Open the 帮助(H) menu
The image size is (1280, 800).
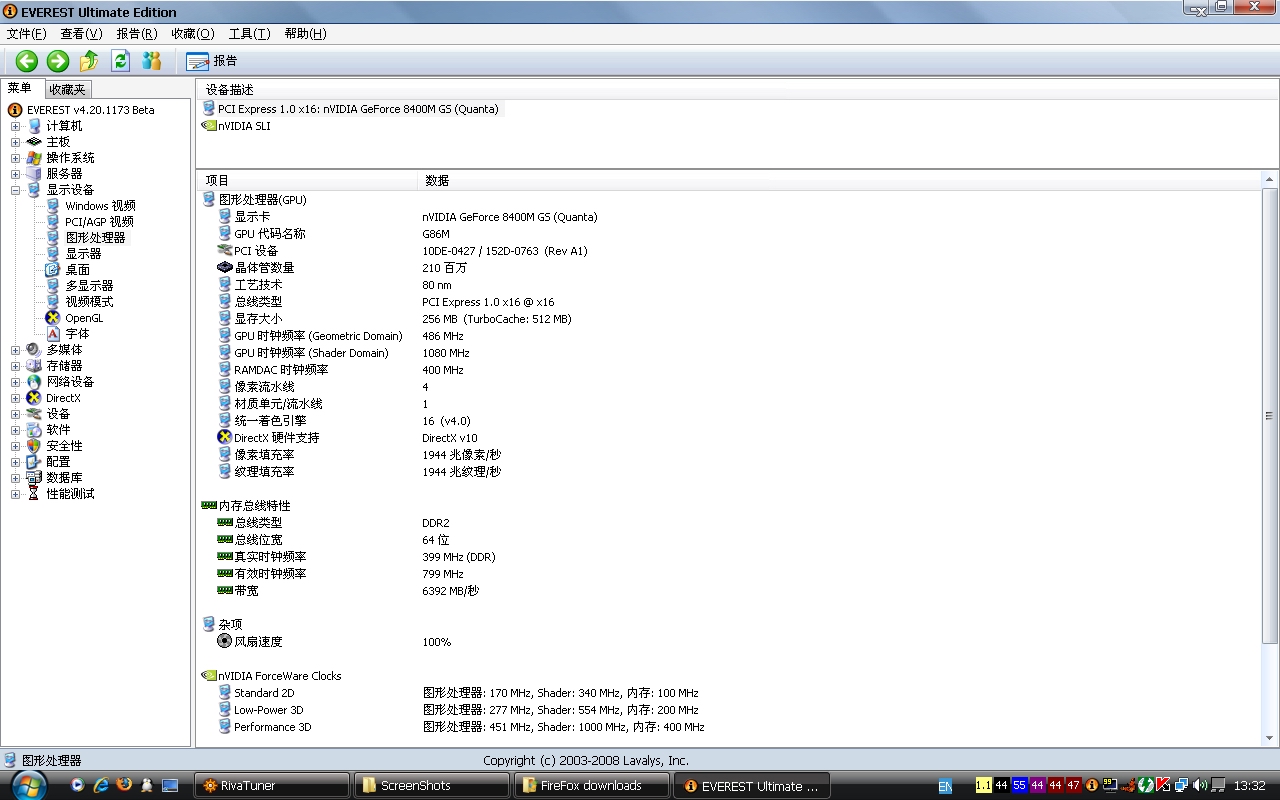coord(305,33)
